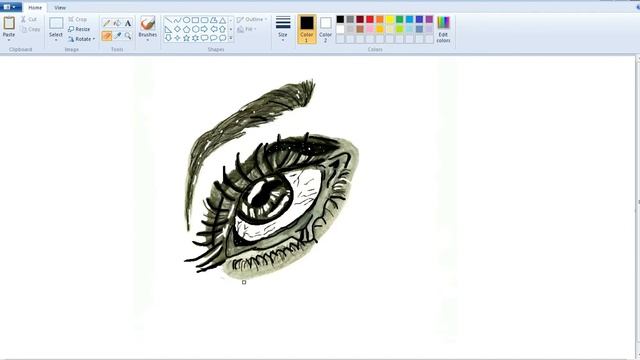The width and height of the screenshot is (640, 360).
Task: Open the Paint application menu button
Action: coord(11,7)
